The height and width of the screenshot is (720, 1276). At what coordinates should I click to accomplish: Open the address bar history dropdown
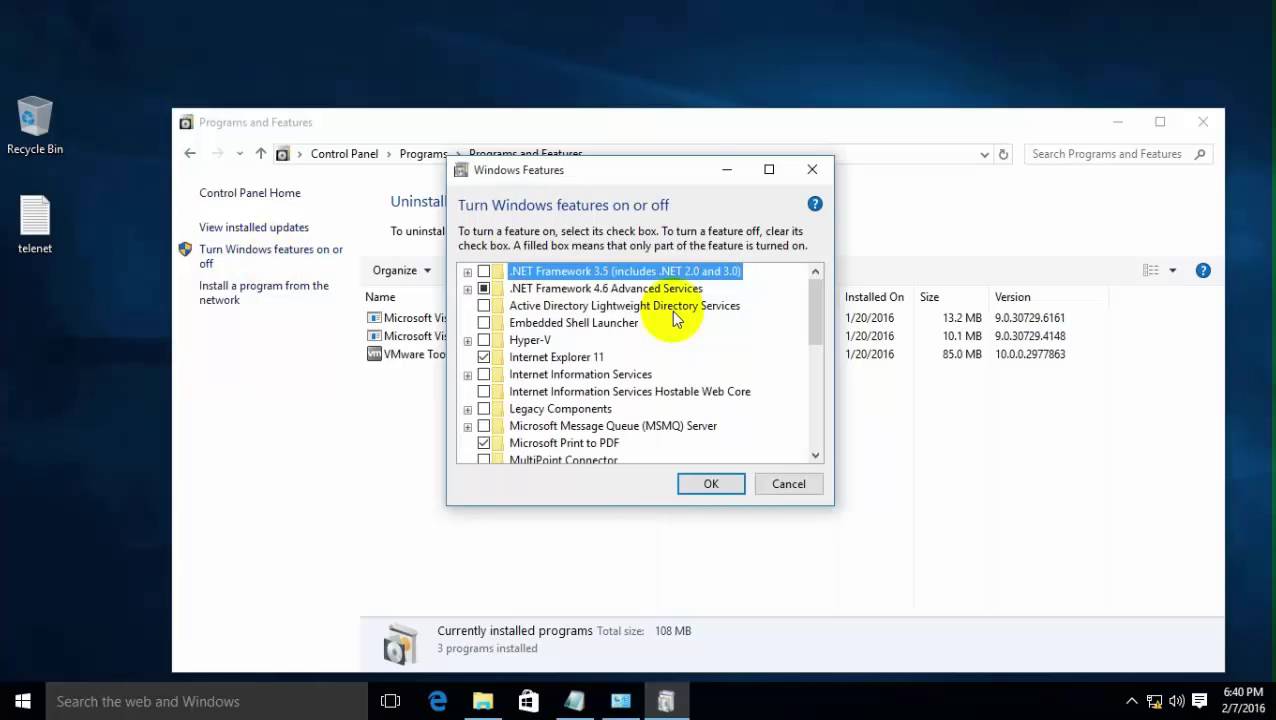pos(985,154)
